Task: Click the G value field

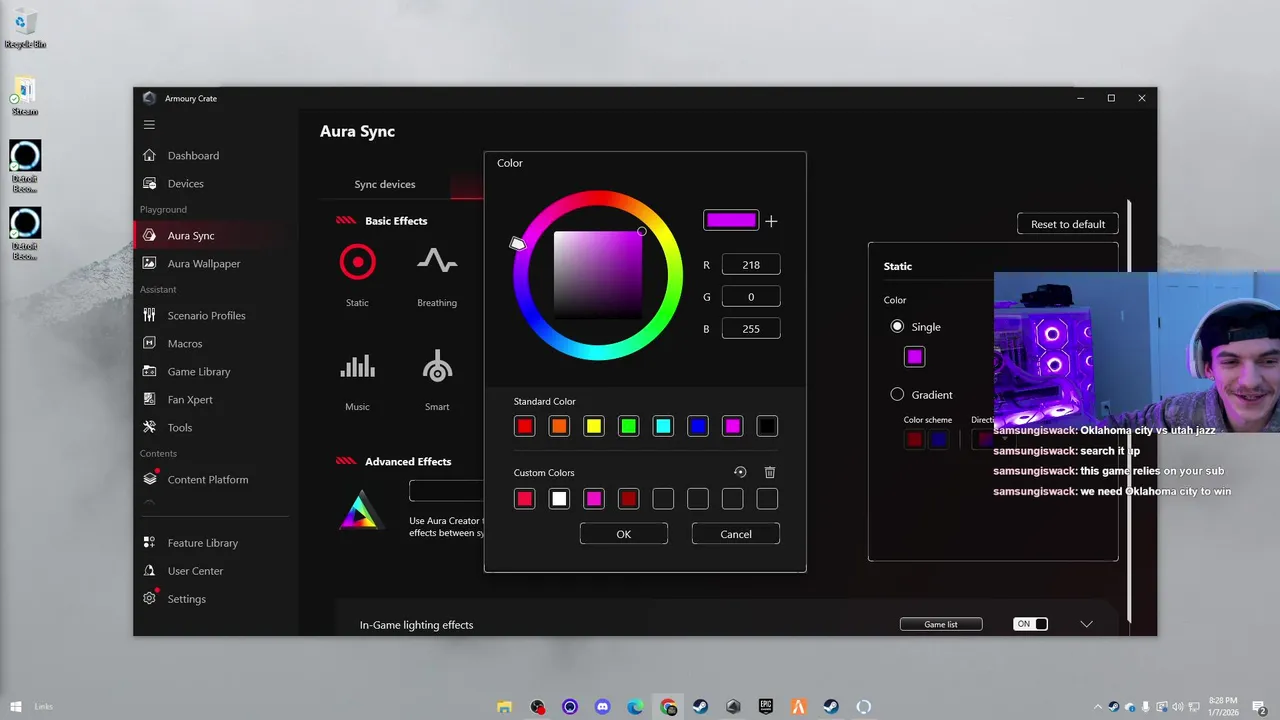Action: click(x=751, y=297)
